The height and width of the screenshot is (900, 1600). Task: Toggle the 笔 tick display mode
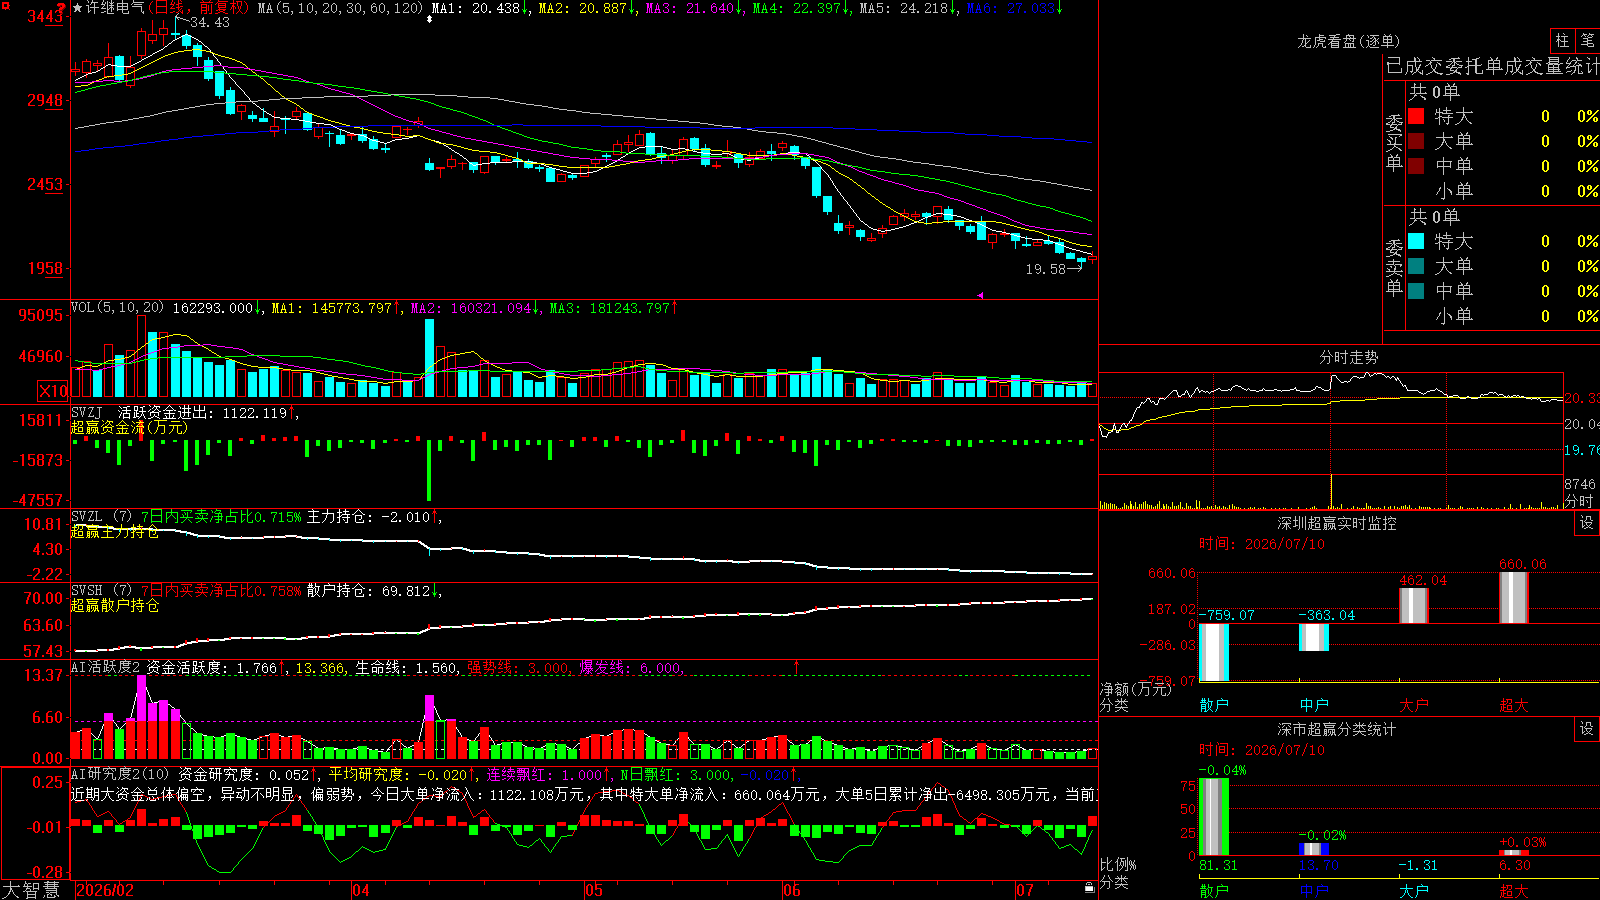coord(1588,40)
